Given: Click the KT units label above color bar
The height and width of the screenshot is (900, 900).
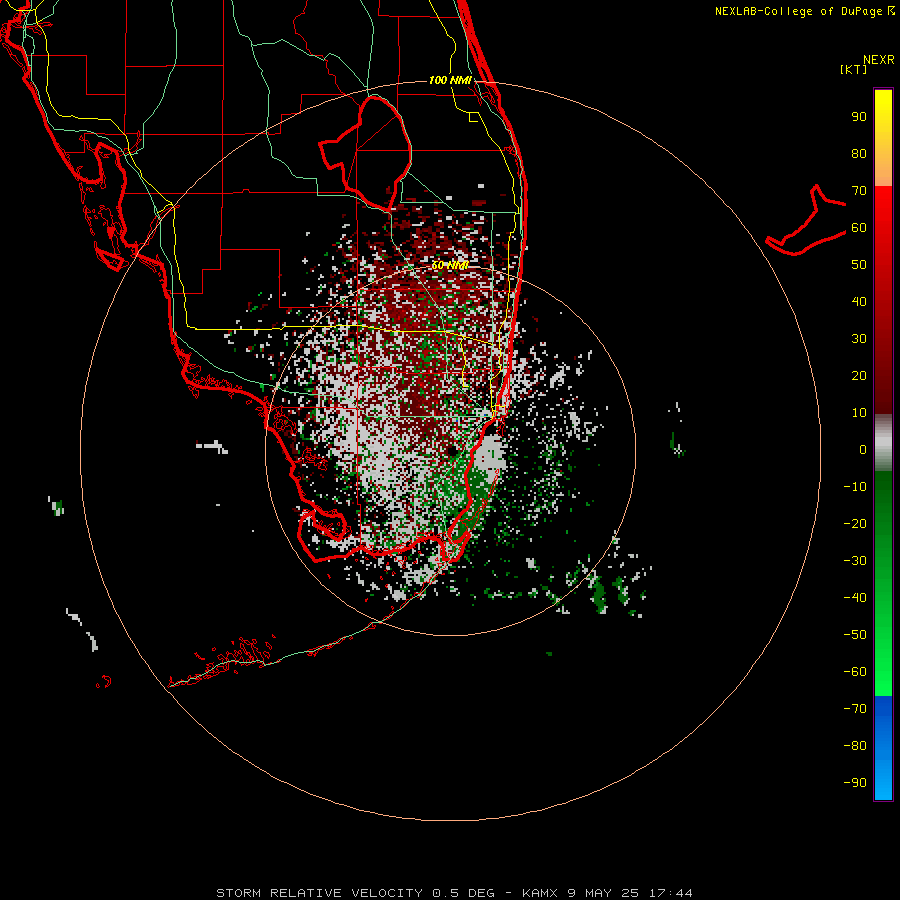Looking at the screenshot, I should click(x=854, y=69).
